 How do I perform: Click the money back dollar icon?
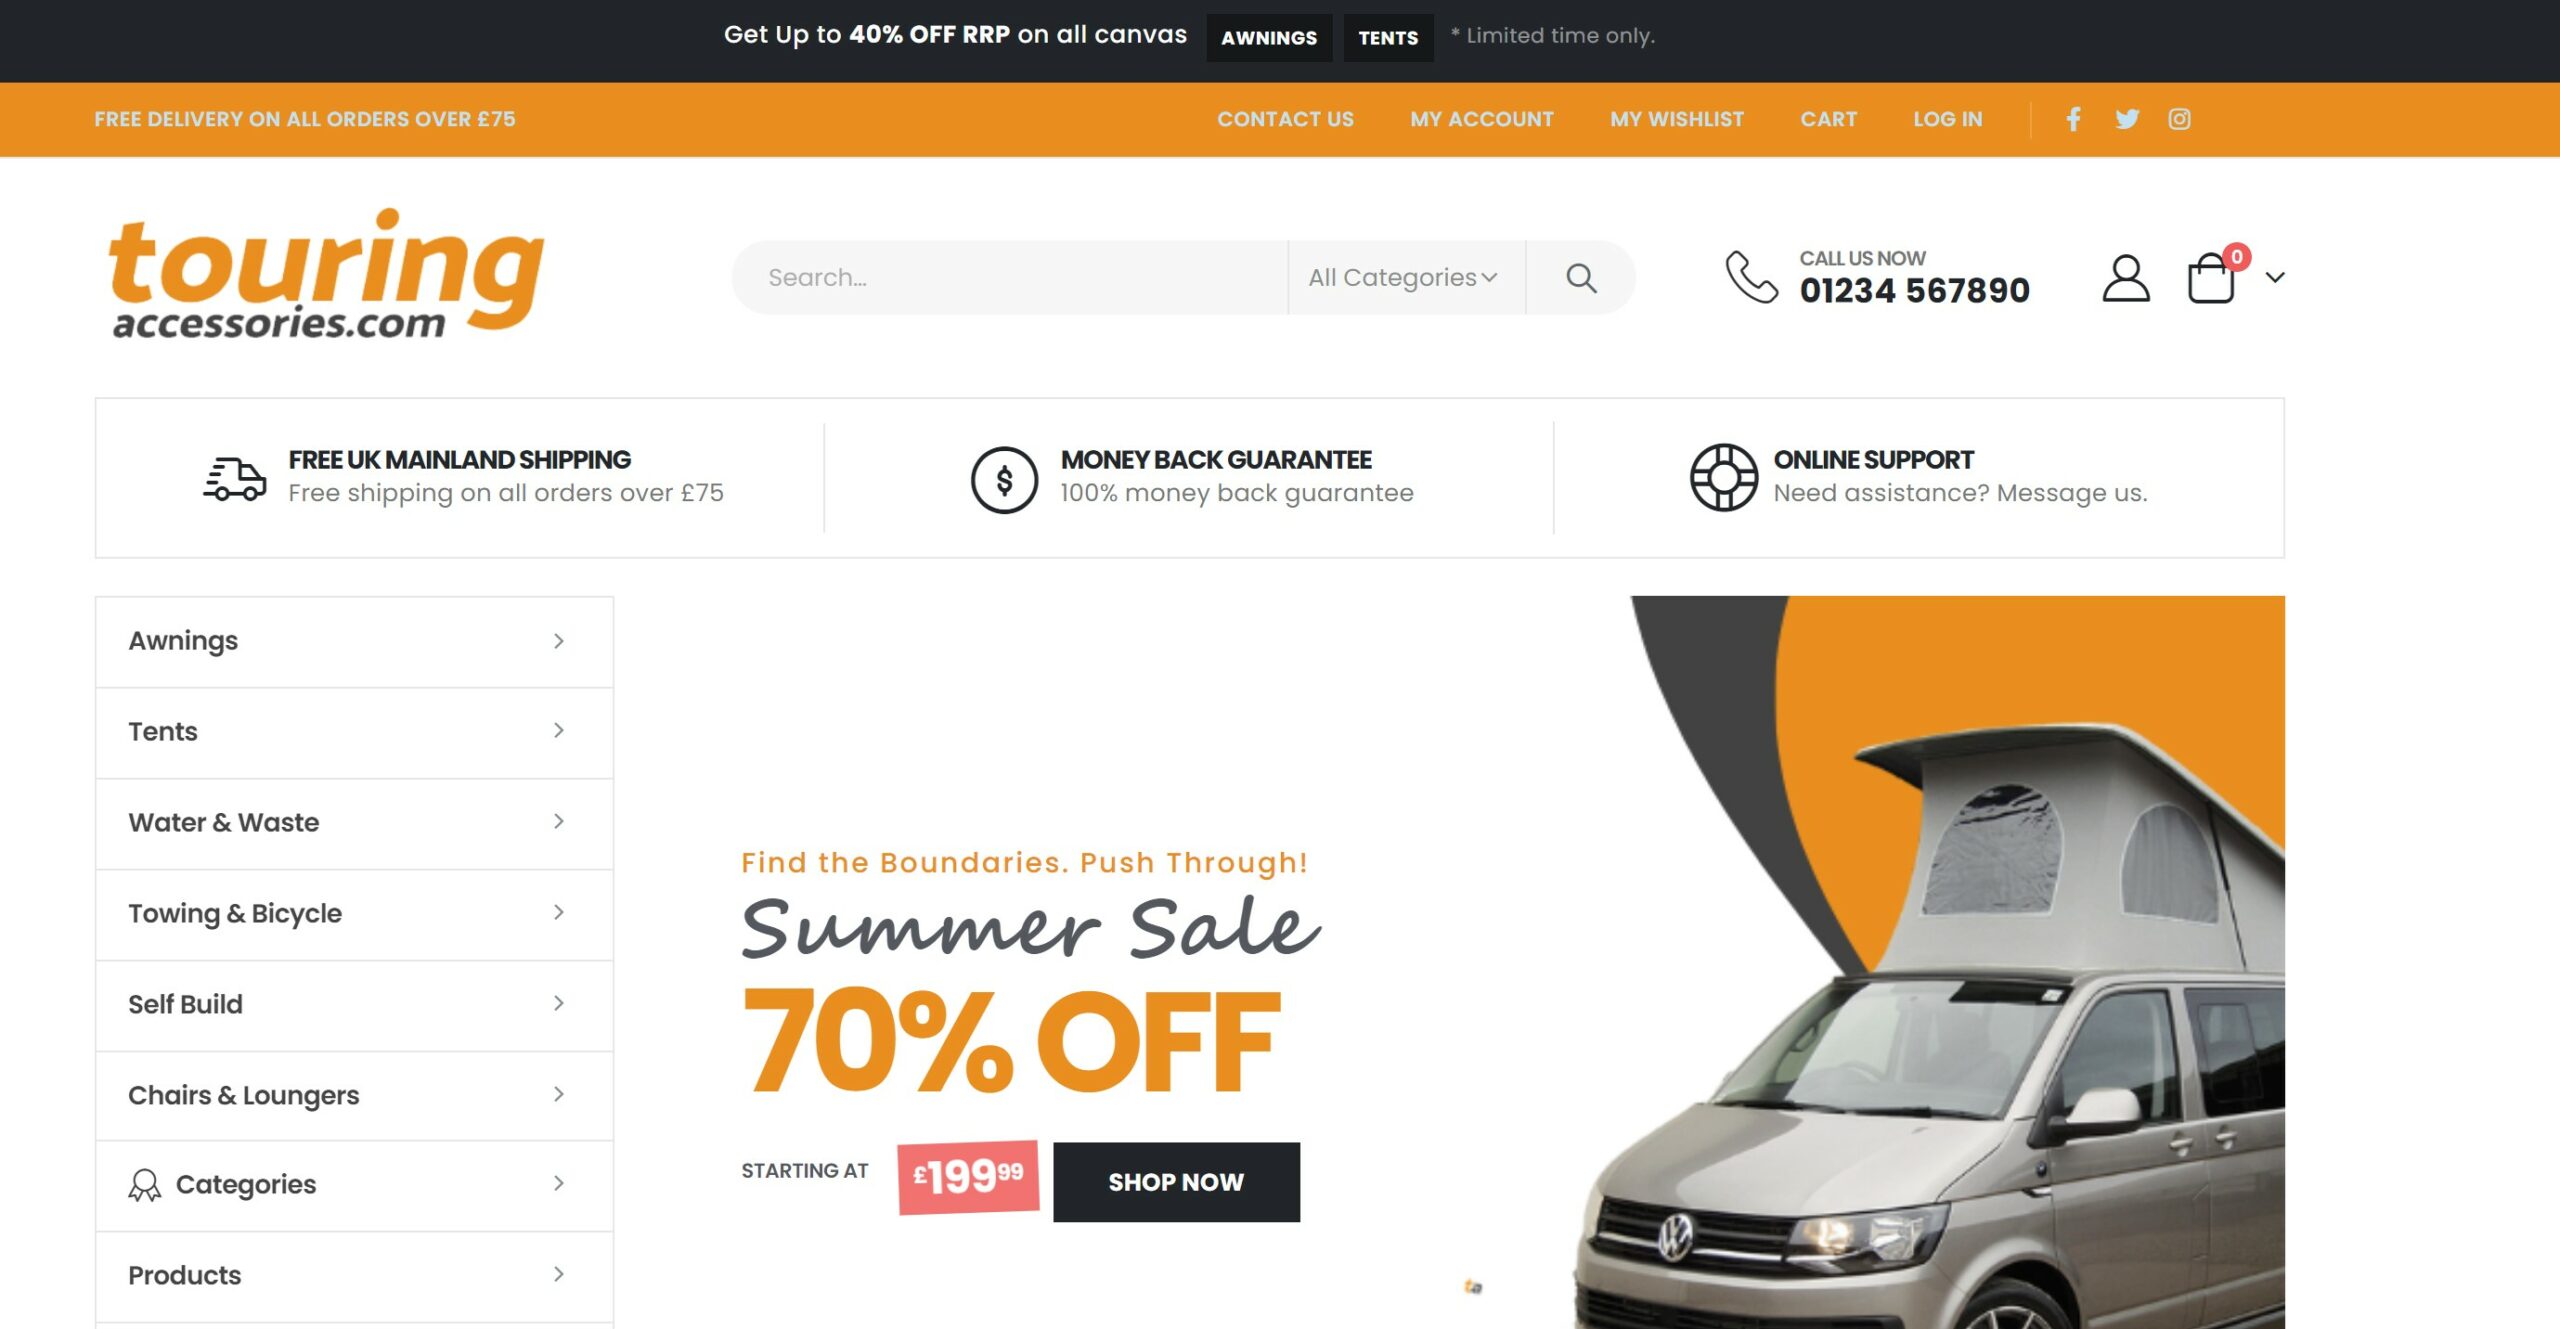(1004, 479)
